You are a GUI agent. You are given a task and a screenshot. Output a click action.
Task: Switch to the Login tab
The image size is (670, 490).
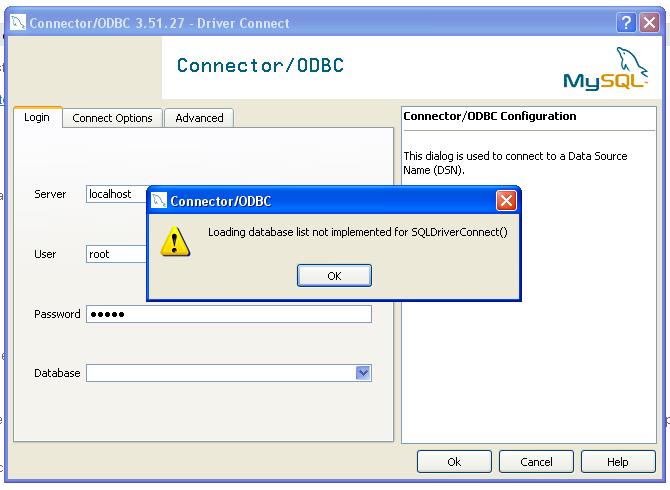click(37, 117)
